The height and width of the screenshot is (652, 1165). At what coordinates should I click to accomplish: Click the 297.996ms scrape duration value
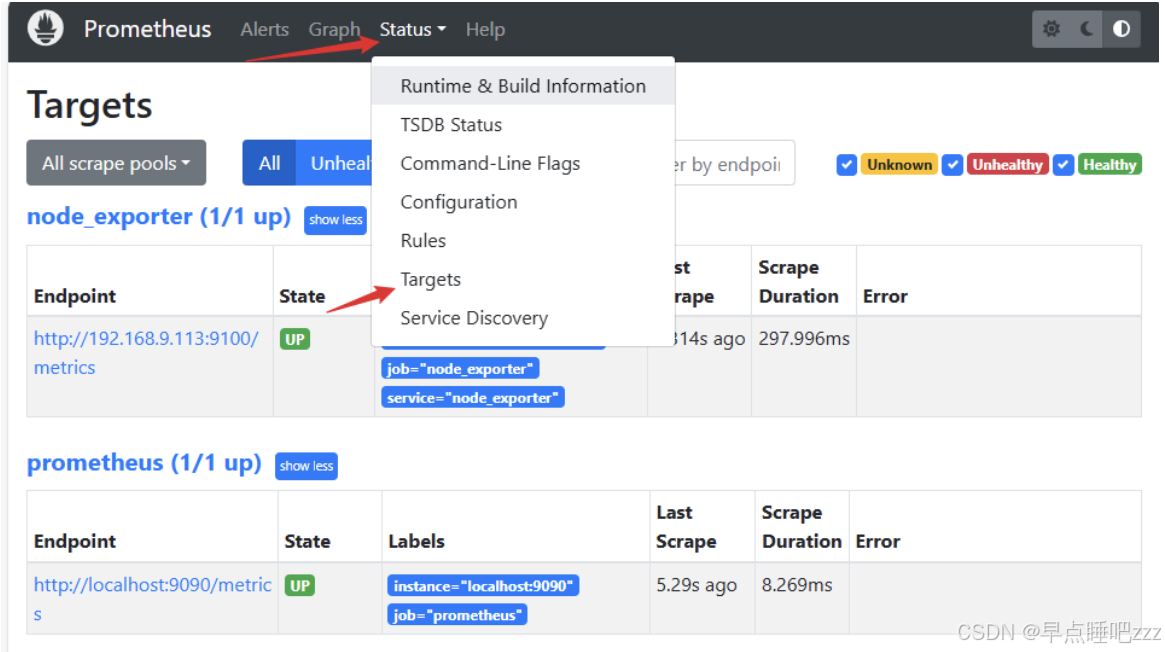pos(804,339)
